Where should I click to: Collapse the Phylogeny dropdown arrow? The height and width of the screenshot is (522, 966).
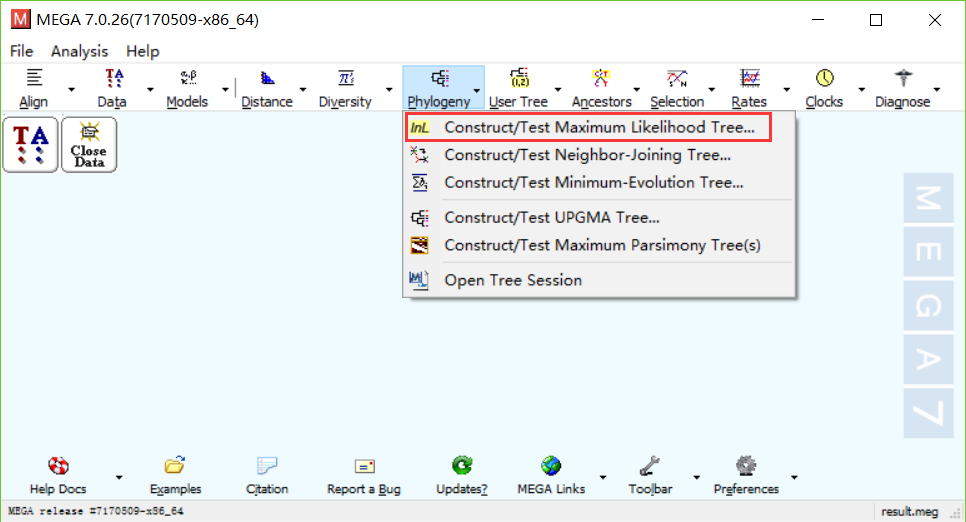click(x=477, y=91)
